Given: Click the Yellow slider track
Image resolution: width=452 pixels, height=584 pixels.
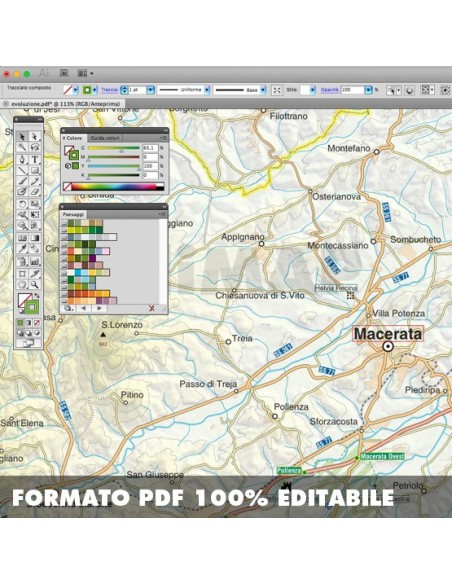Looking at the screenshot, I should click(114, 166).
